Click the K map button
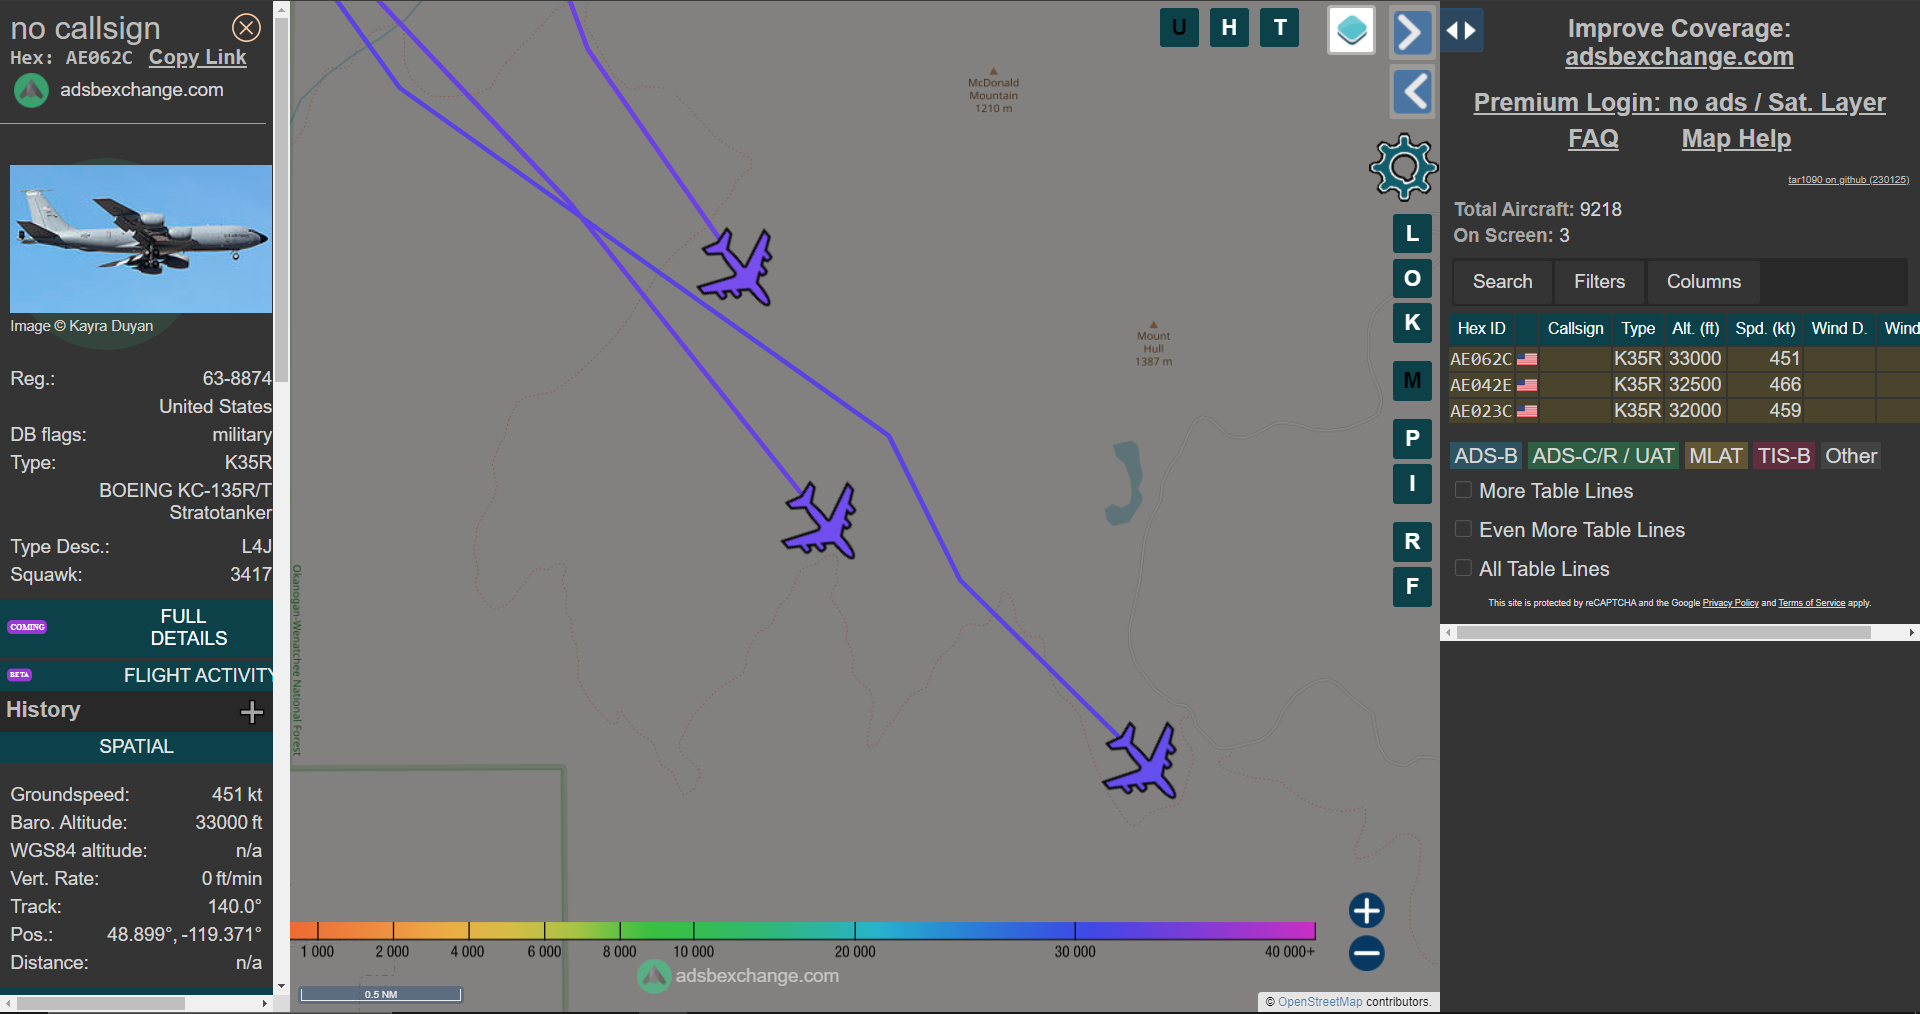This screenshot has width=1920, height=1014. (x=1412, y=322)
